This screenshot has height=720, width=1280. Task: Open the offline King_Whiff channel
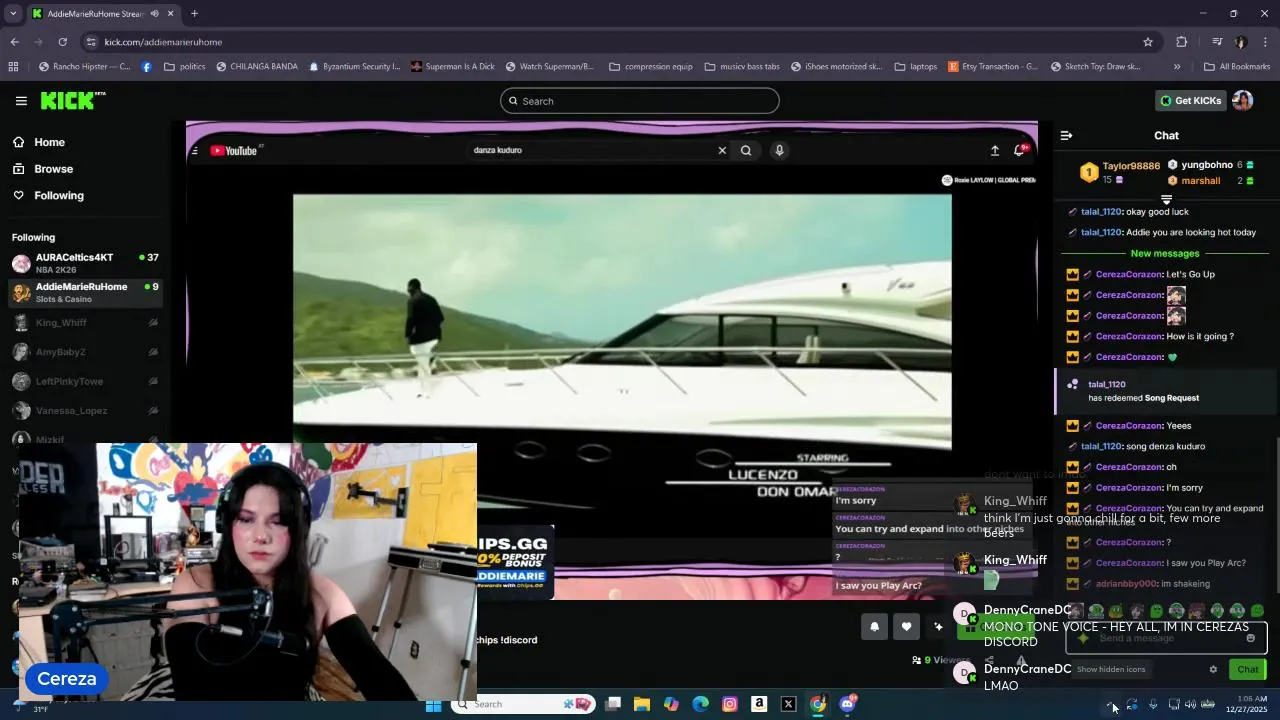point(85,323)
